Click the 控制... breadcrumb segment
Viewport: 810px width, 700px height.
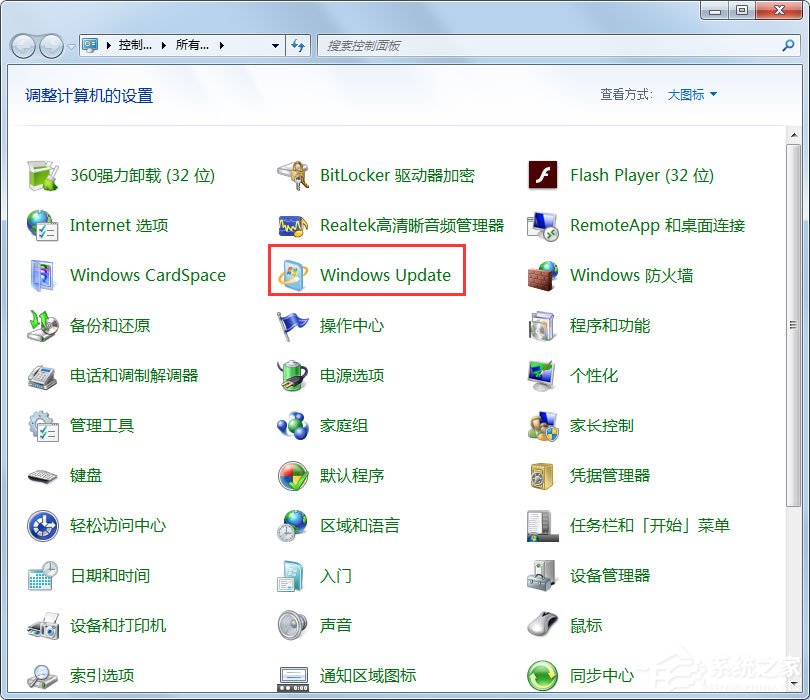pos(136,45)
